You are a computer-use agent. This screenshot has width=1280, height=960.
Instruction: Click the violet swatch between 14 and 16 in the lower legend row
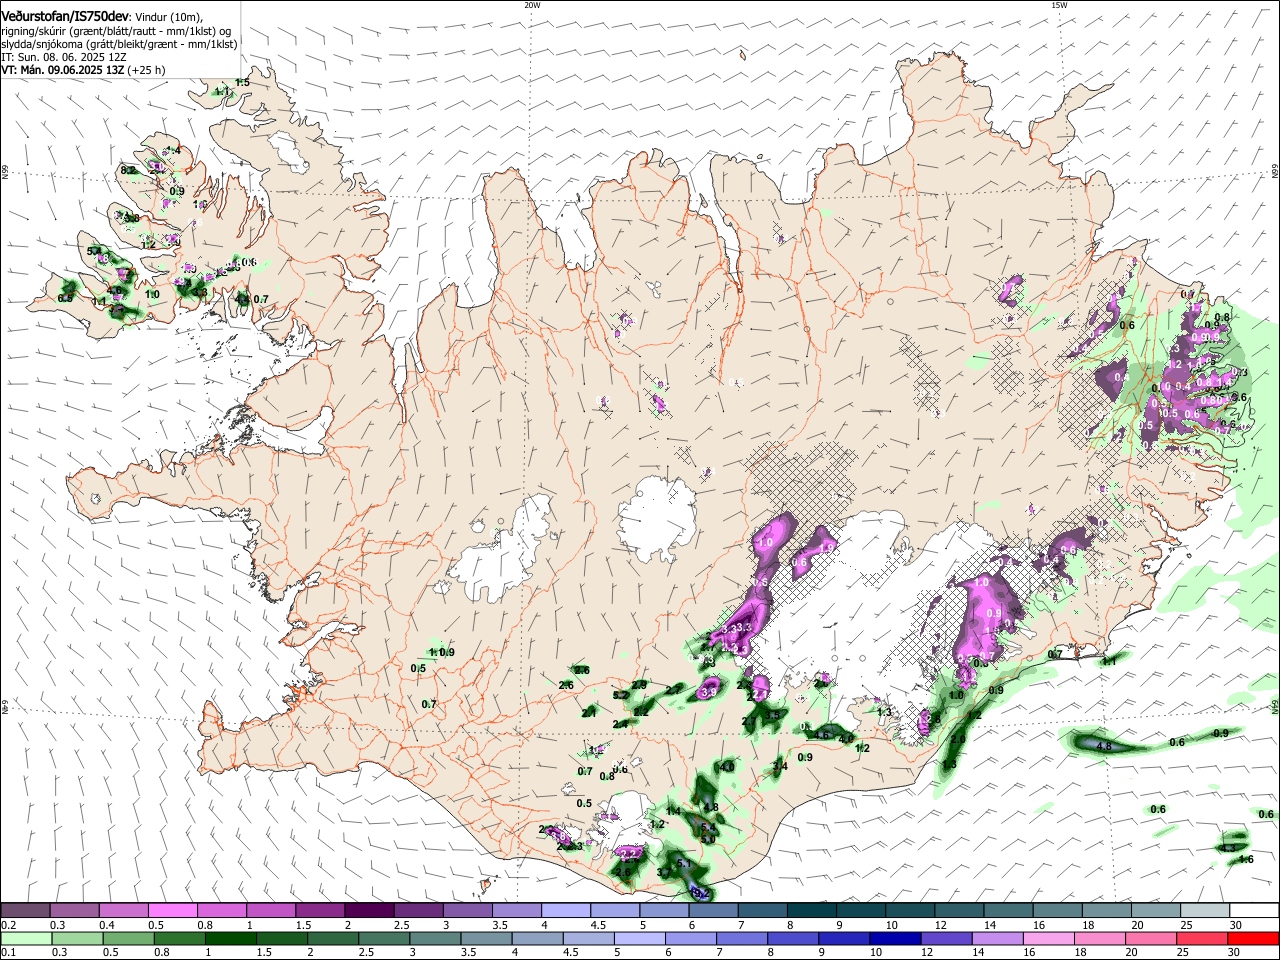point(997,938)
